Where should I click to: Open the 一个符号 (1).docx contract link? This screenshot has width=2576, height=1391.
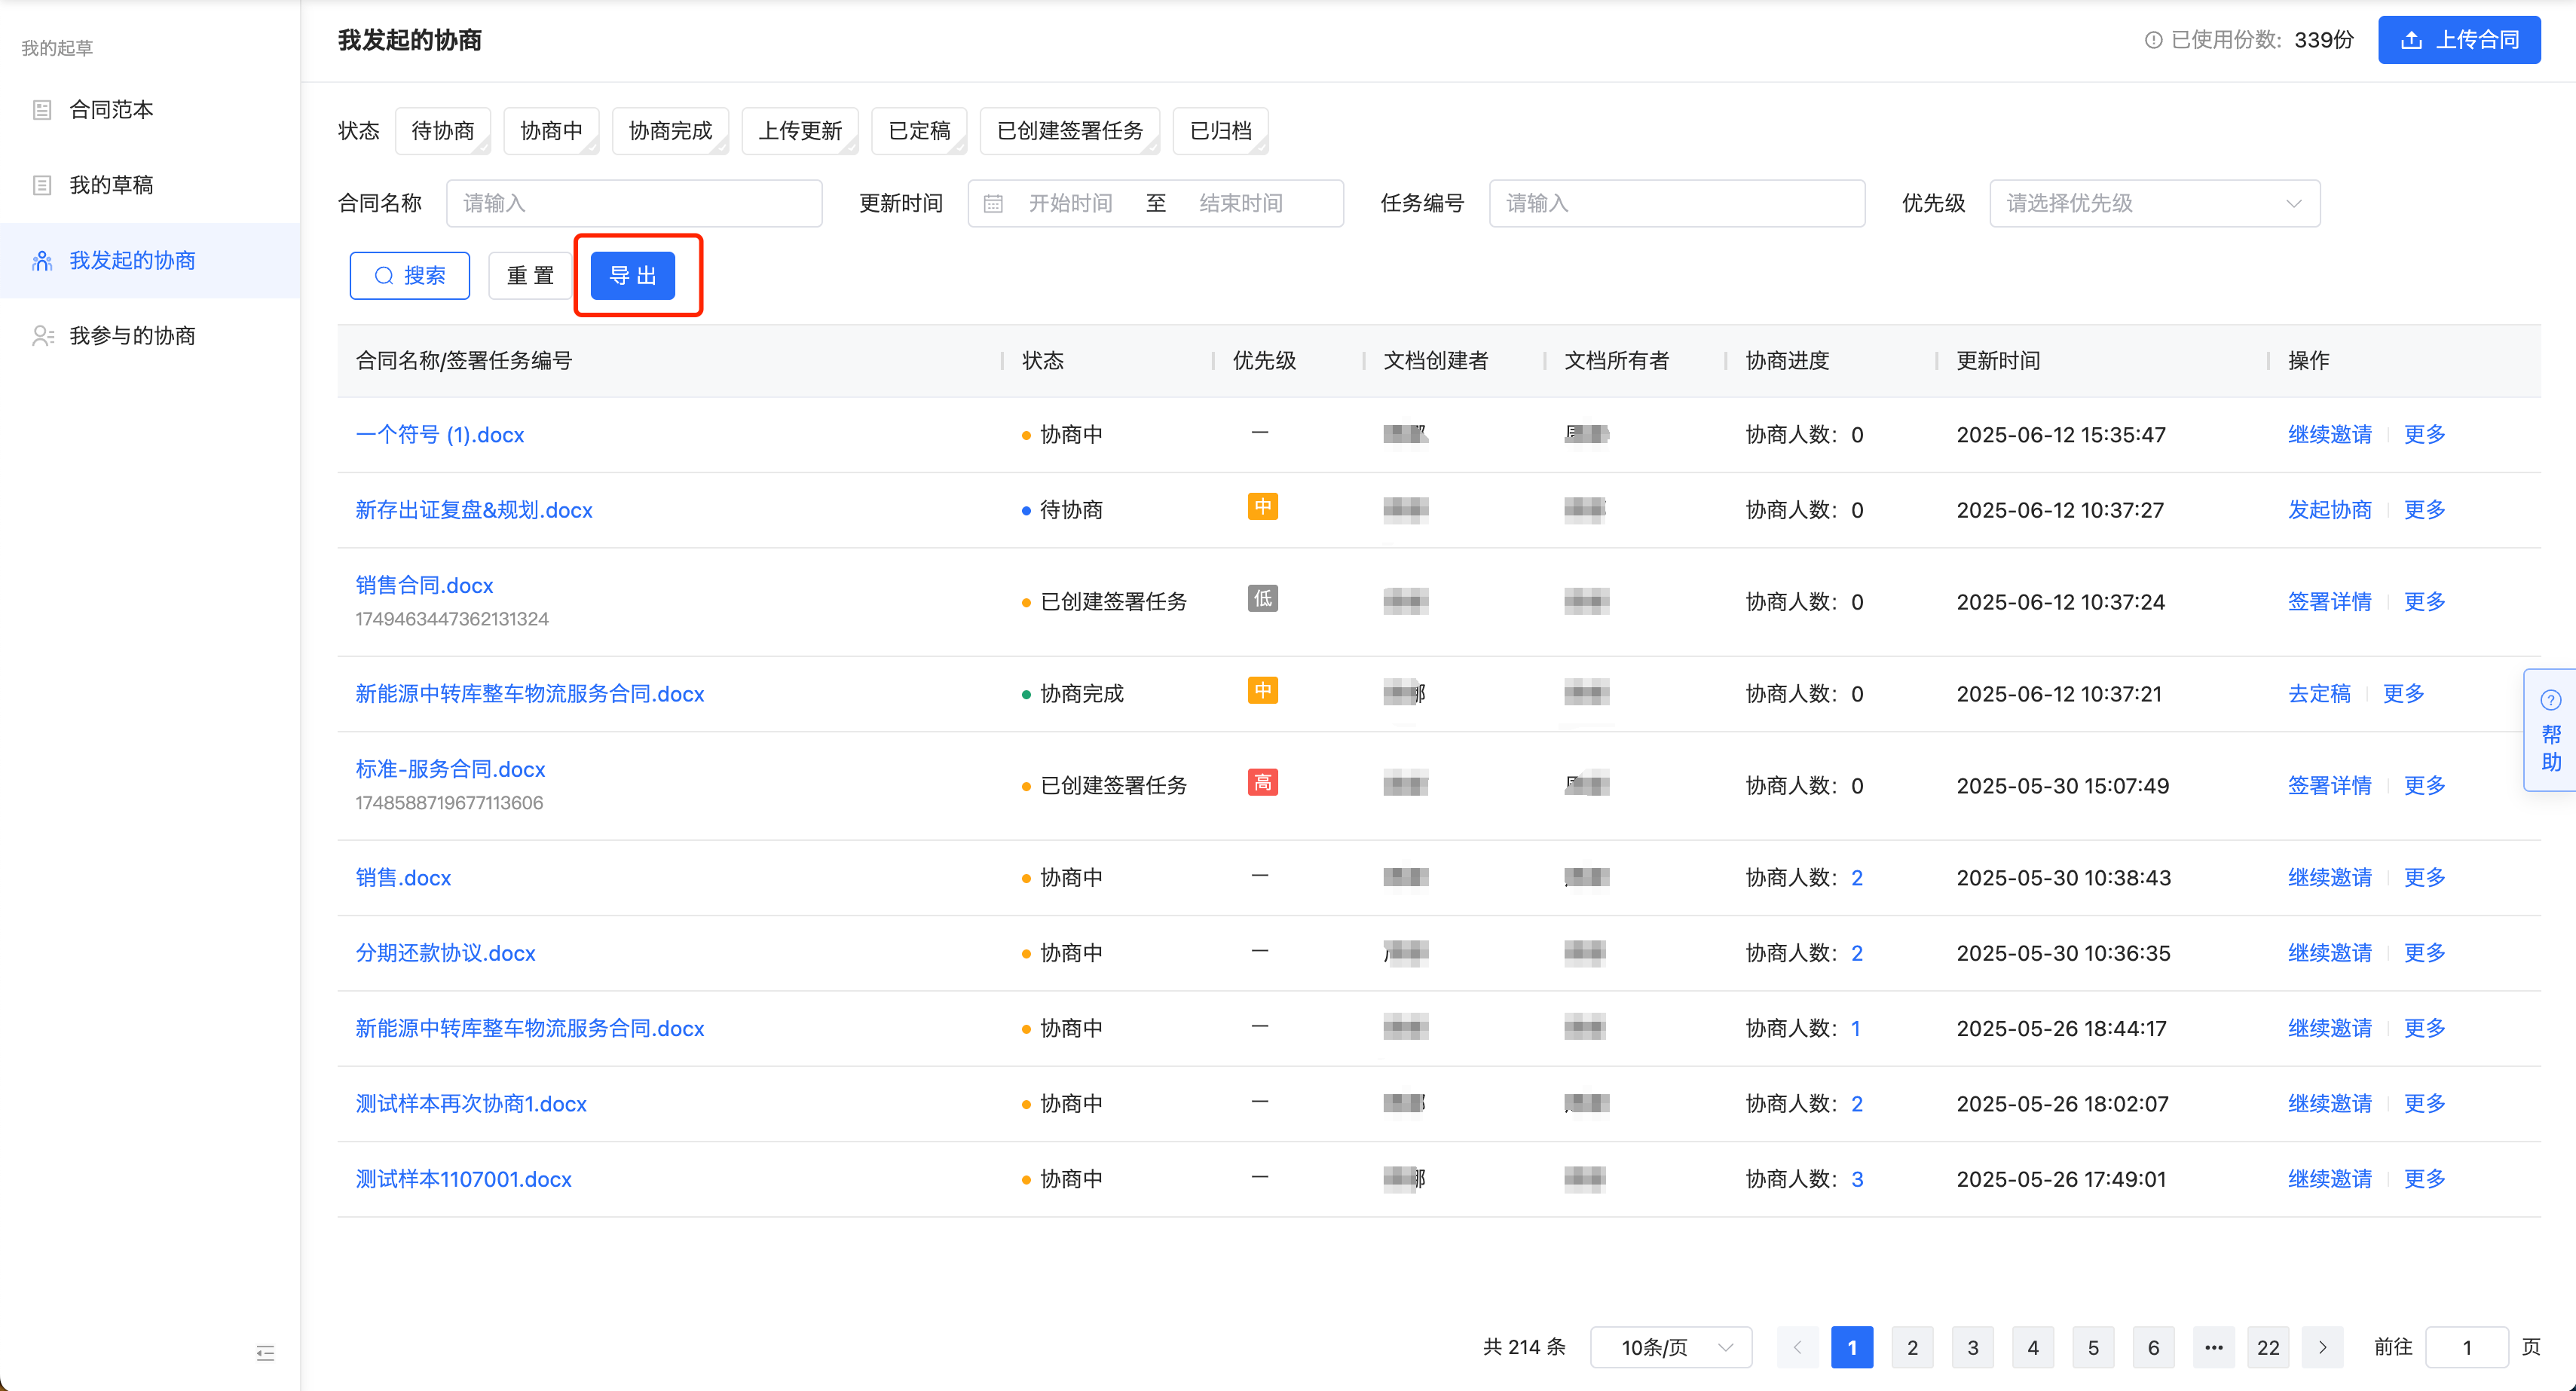coord(440,435)
